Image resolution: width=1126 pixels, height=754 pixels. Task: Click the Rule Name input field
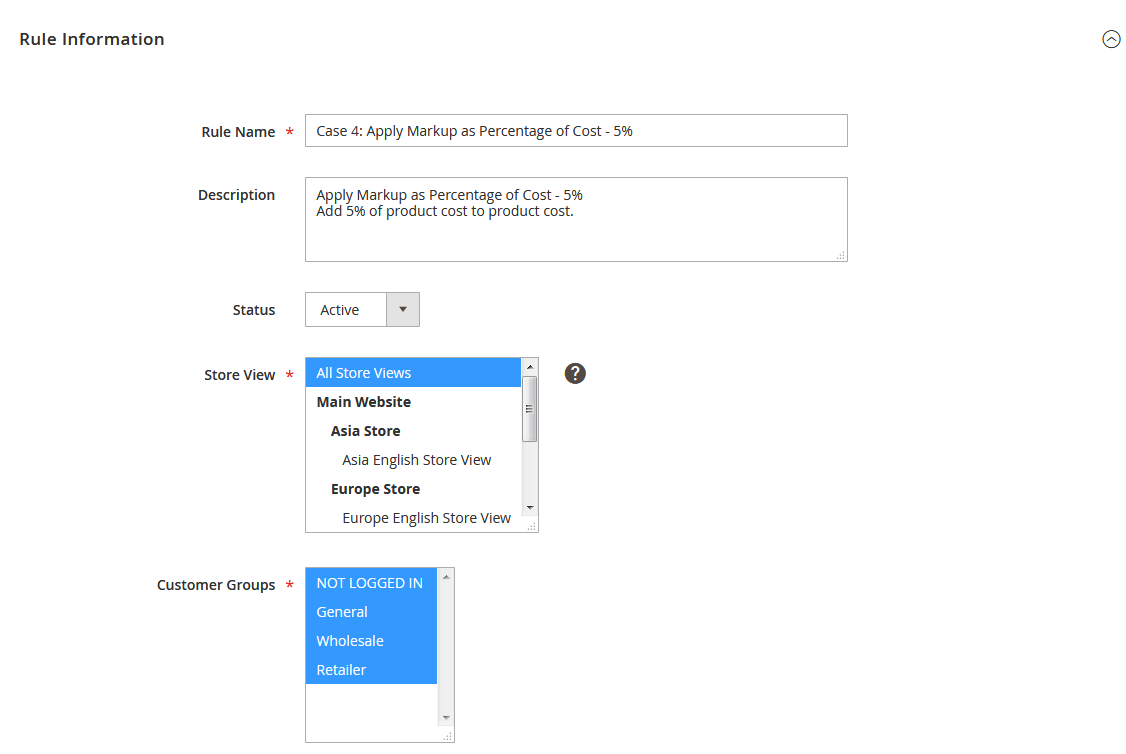pos(576,131)
